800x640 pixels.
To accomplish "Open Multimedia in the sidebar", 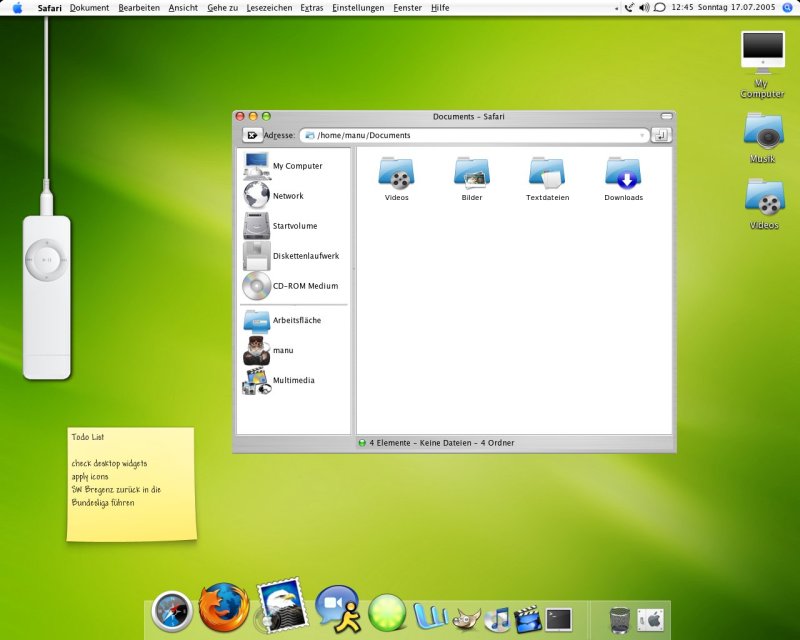I will [279, 380].
